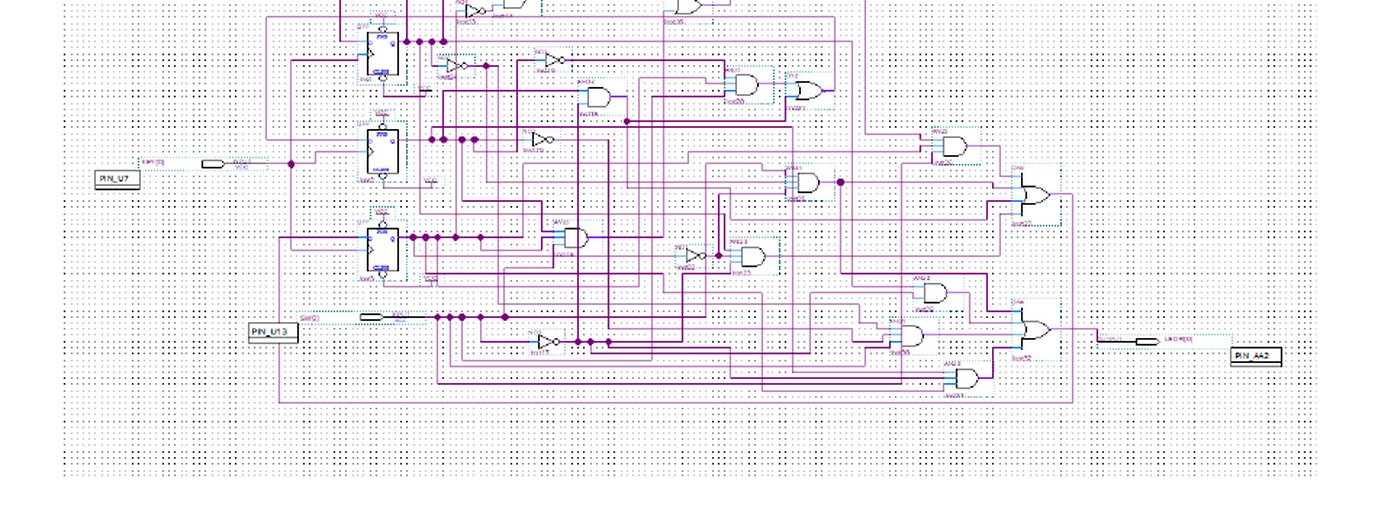Viewport: 1378px width, 508px height.
Task: Click the SW[0] input pin name label
Action: pyautogui.click(x=310, y=318)
